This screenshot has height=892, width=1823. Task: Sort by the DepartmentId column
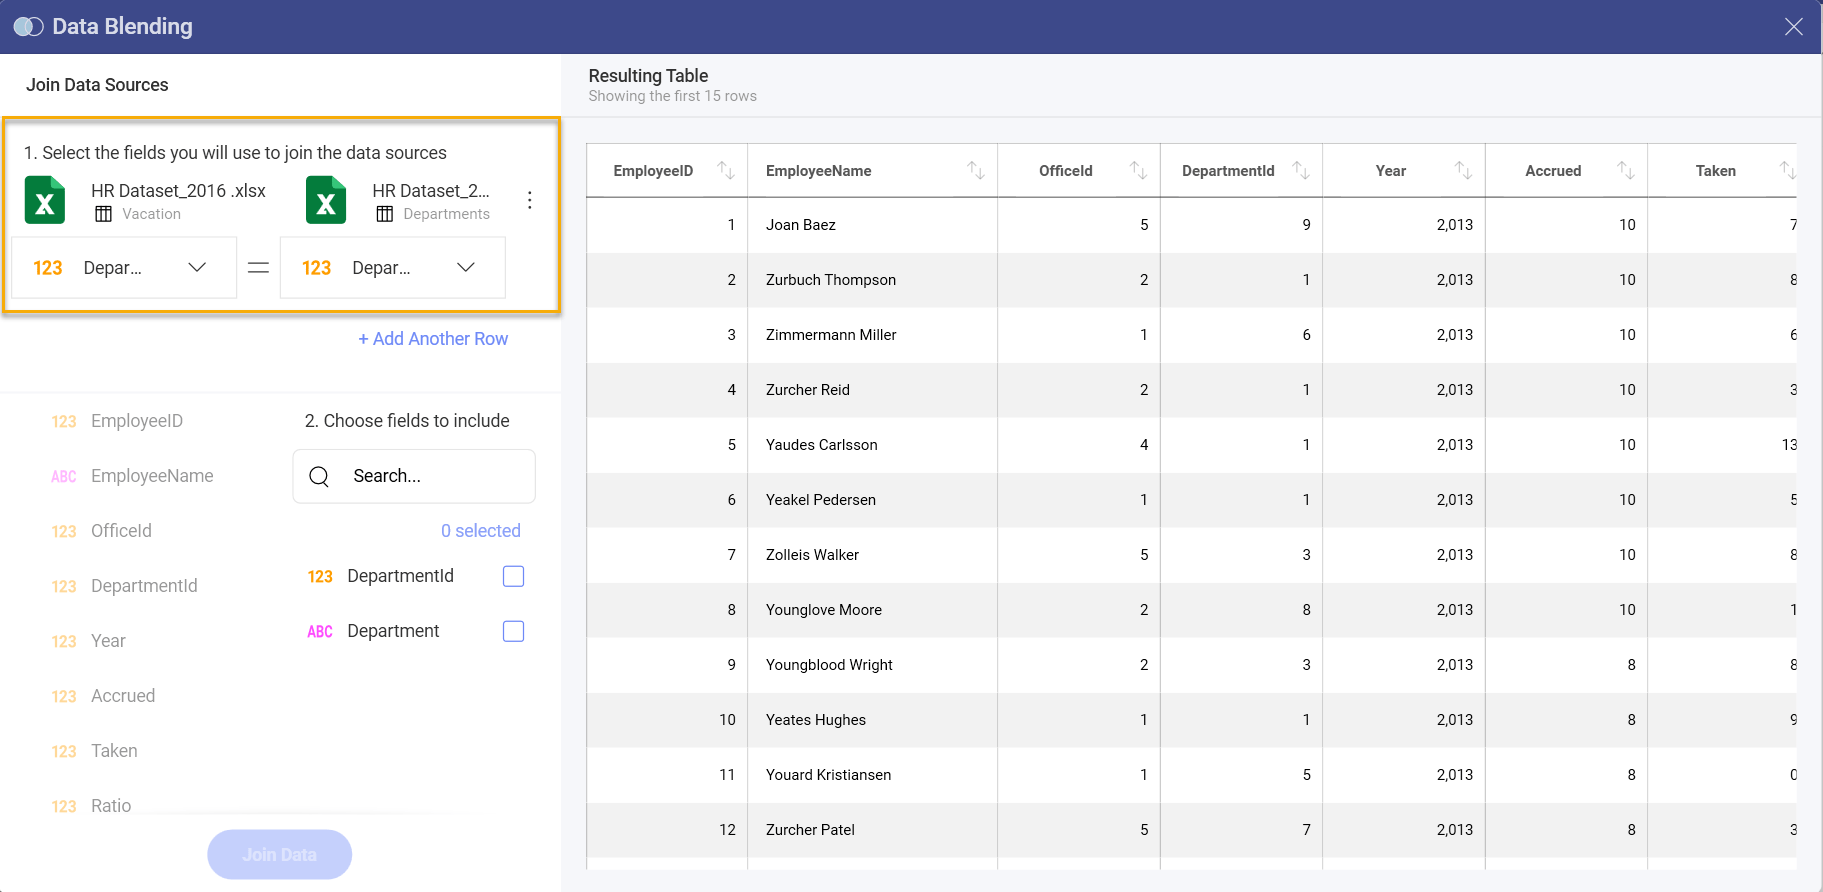[1301, 171]
